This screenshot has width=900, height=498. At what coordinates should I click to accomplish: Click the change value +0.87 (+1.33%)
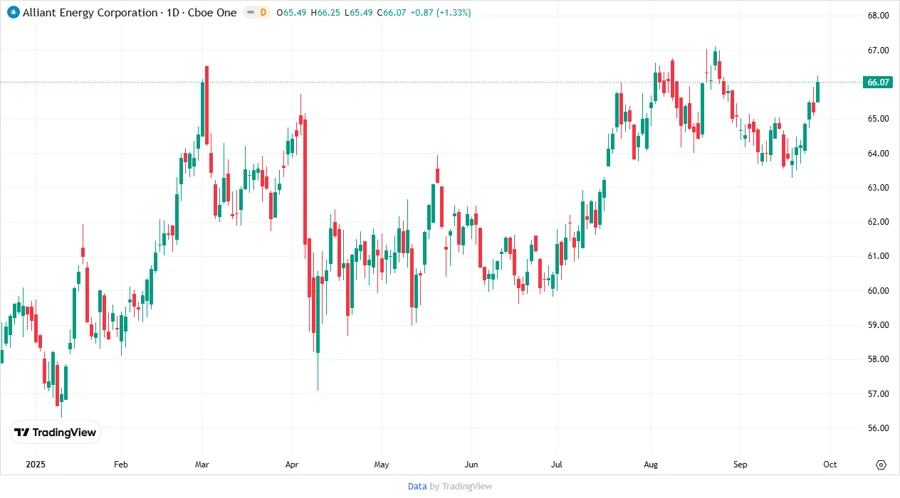click(x=441, y=13)
